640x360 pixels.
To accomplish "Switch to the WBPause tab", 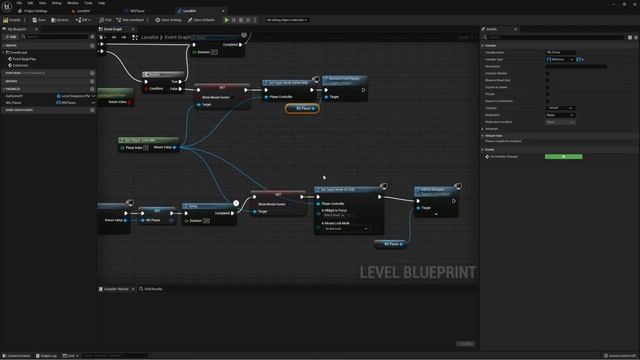I will click(135, 11).
